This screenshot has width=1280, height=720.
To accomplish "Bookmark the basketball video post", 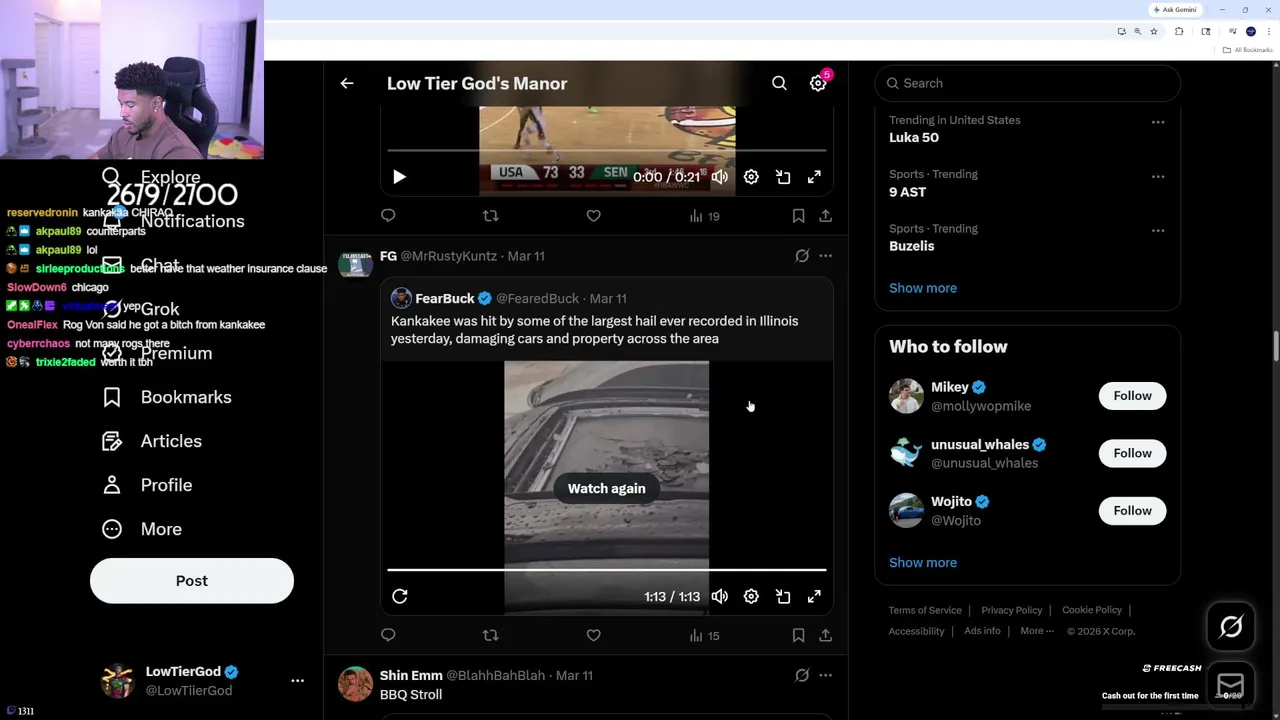I will [x=798, y=216].
